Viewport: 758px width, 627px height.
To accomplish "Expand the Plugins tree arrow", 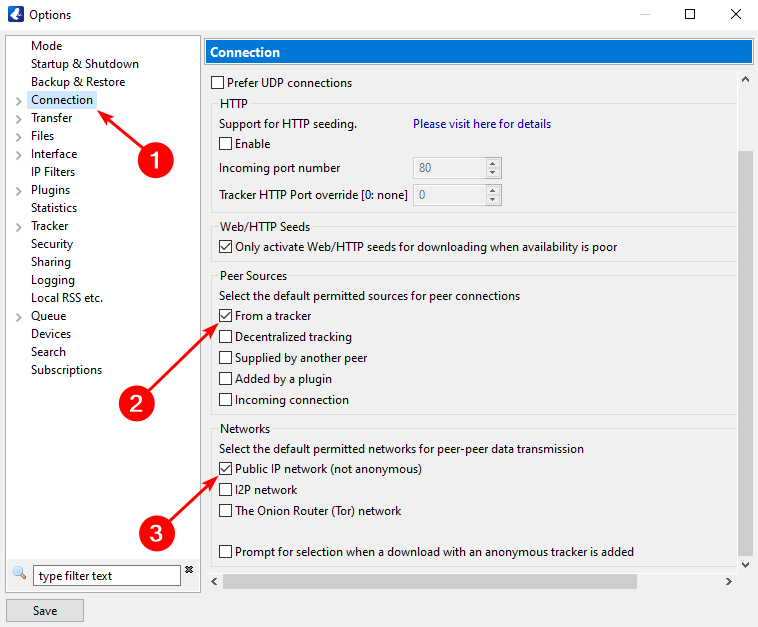I will pyautogui.click(x=18, y=191).
